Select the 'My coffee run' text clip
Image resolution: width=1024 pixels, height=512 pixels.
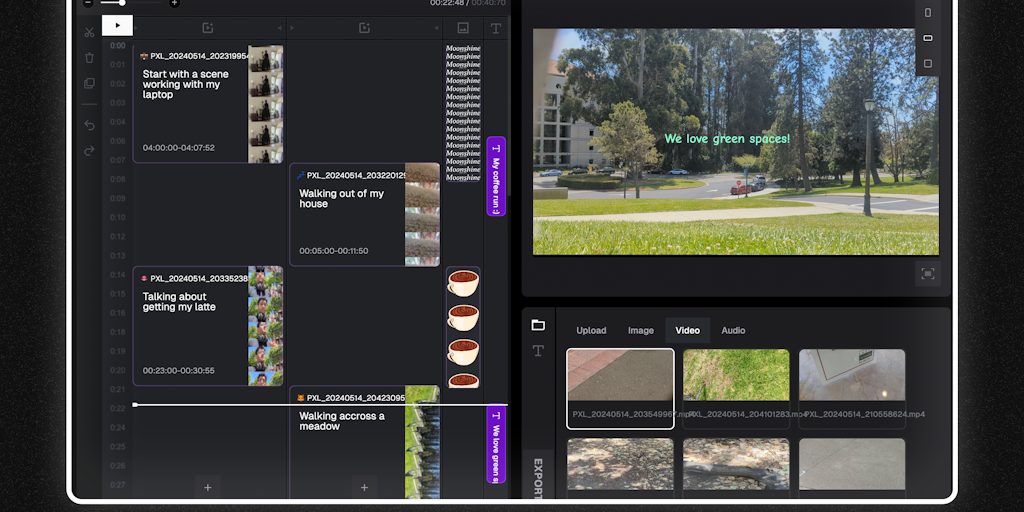(495, 176)
